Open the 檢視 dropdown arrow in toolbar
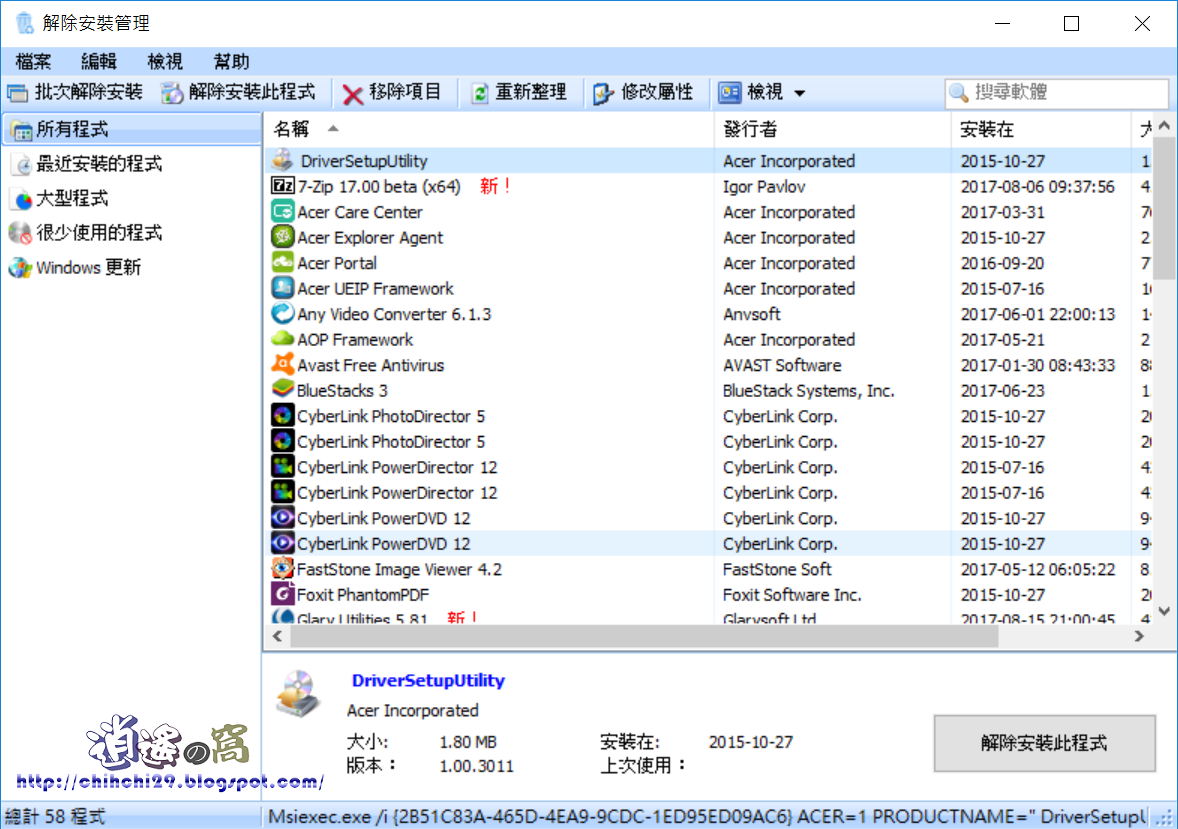1178x829 pixels. 800,93
